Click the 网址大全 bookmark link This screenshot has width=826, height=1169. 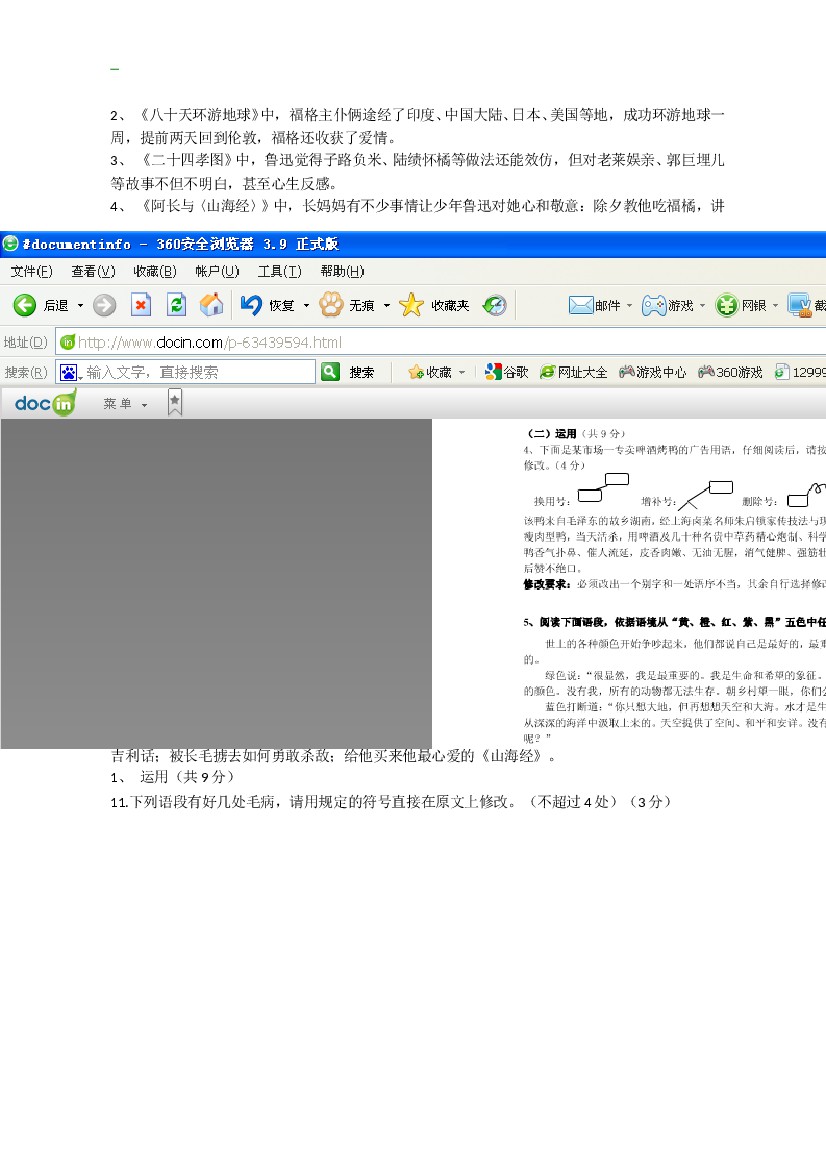coord(573,372)
